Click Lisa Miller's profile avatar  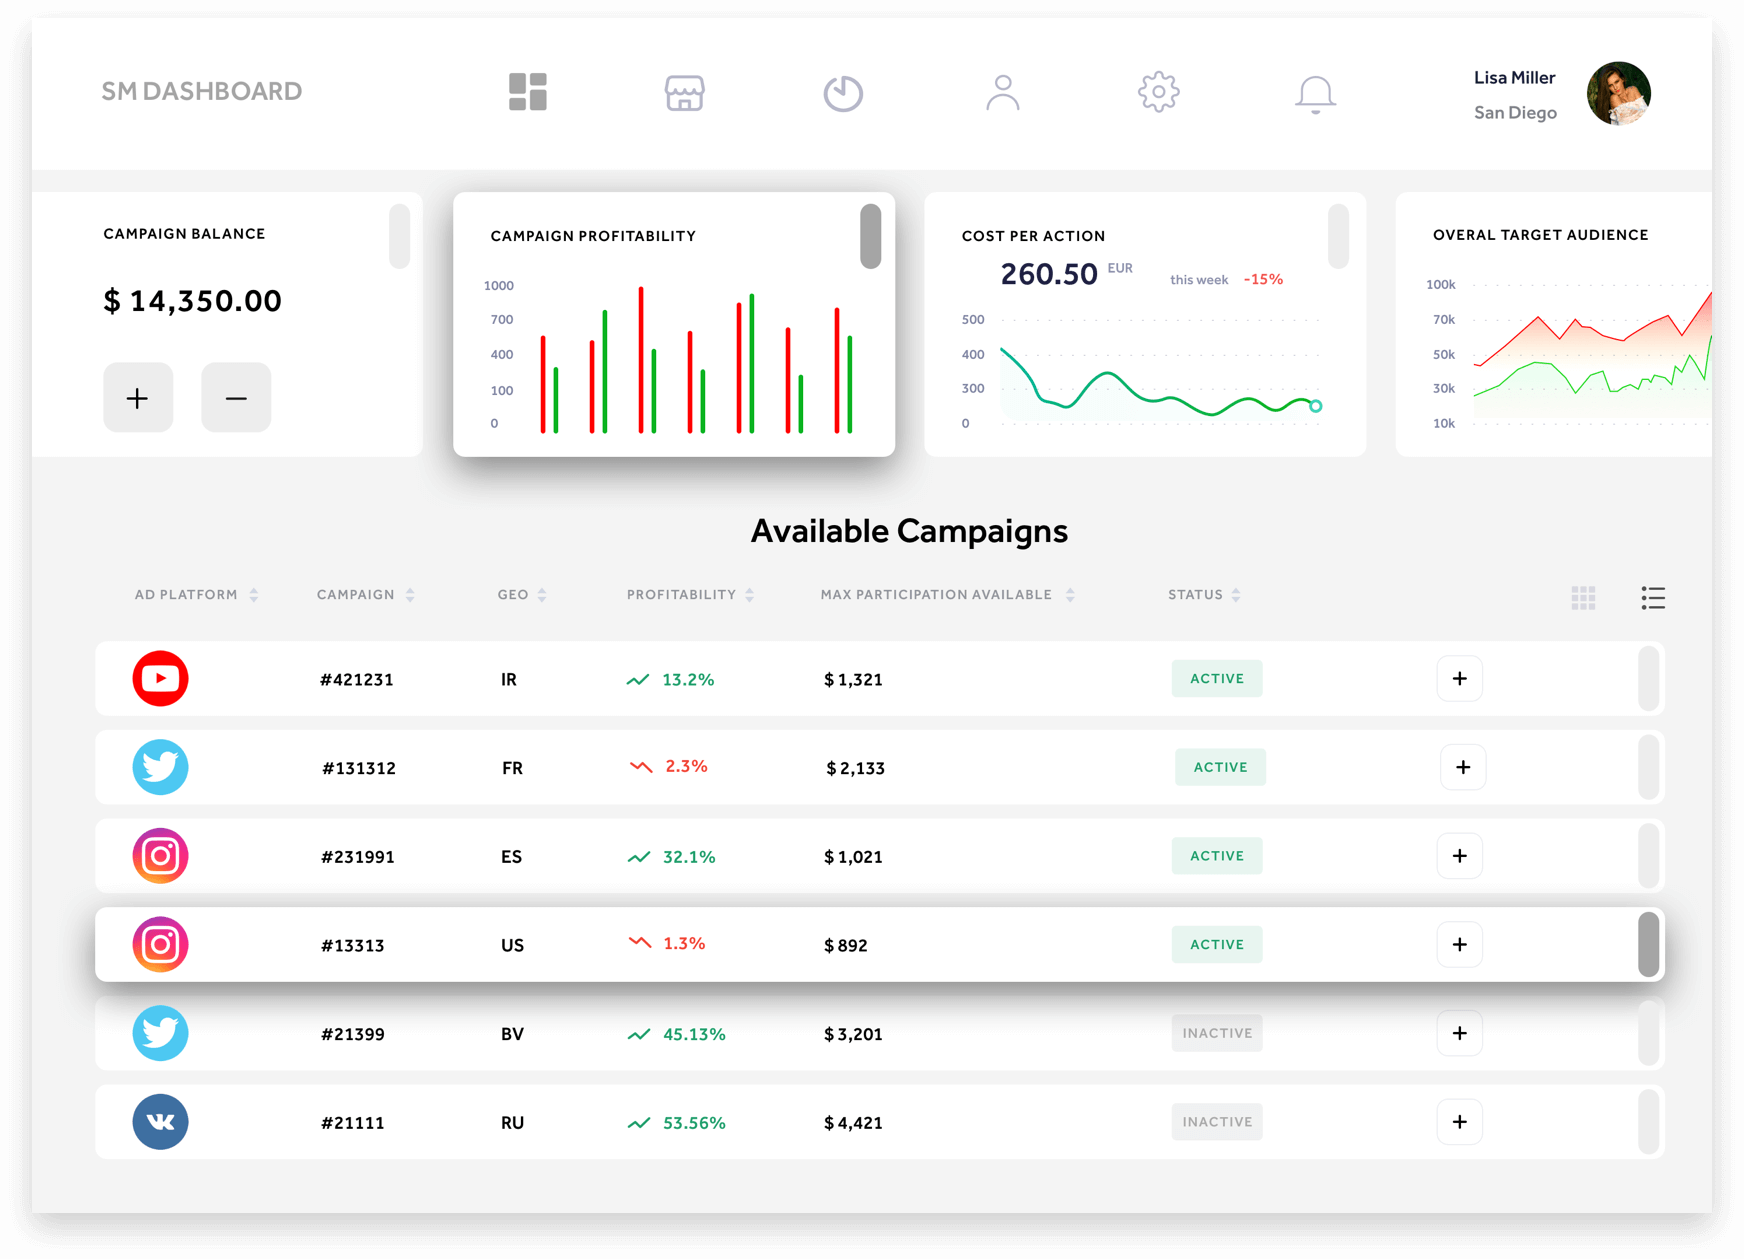click(1618, 93)
